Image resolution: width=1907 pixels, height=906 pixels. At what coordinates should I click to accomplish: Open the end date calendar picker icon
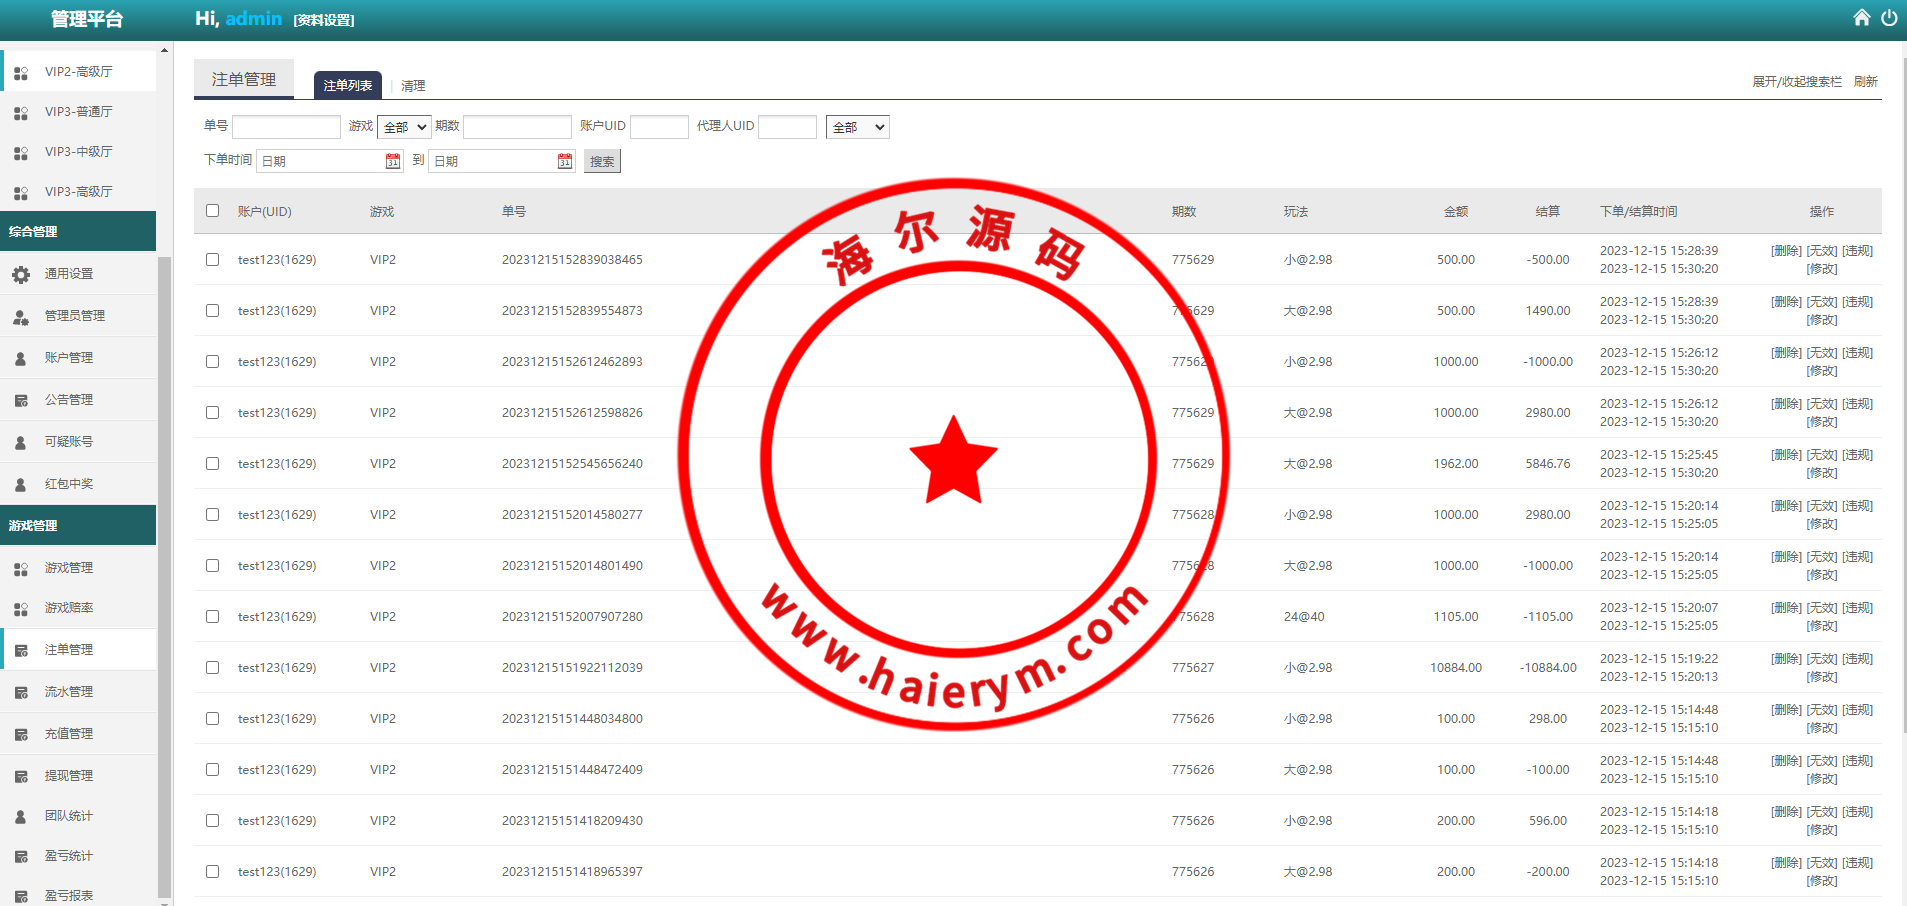click(565, 161)
